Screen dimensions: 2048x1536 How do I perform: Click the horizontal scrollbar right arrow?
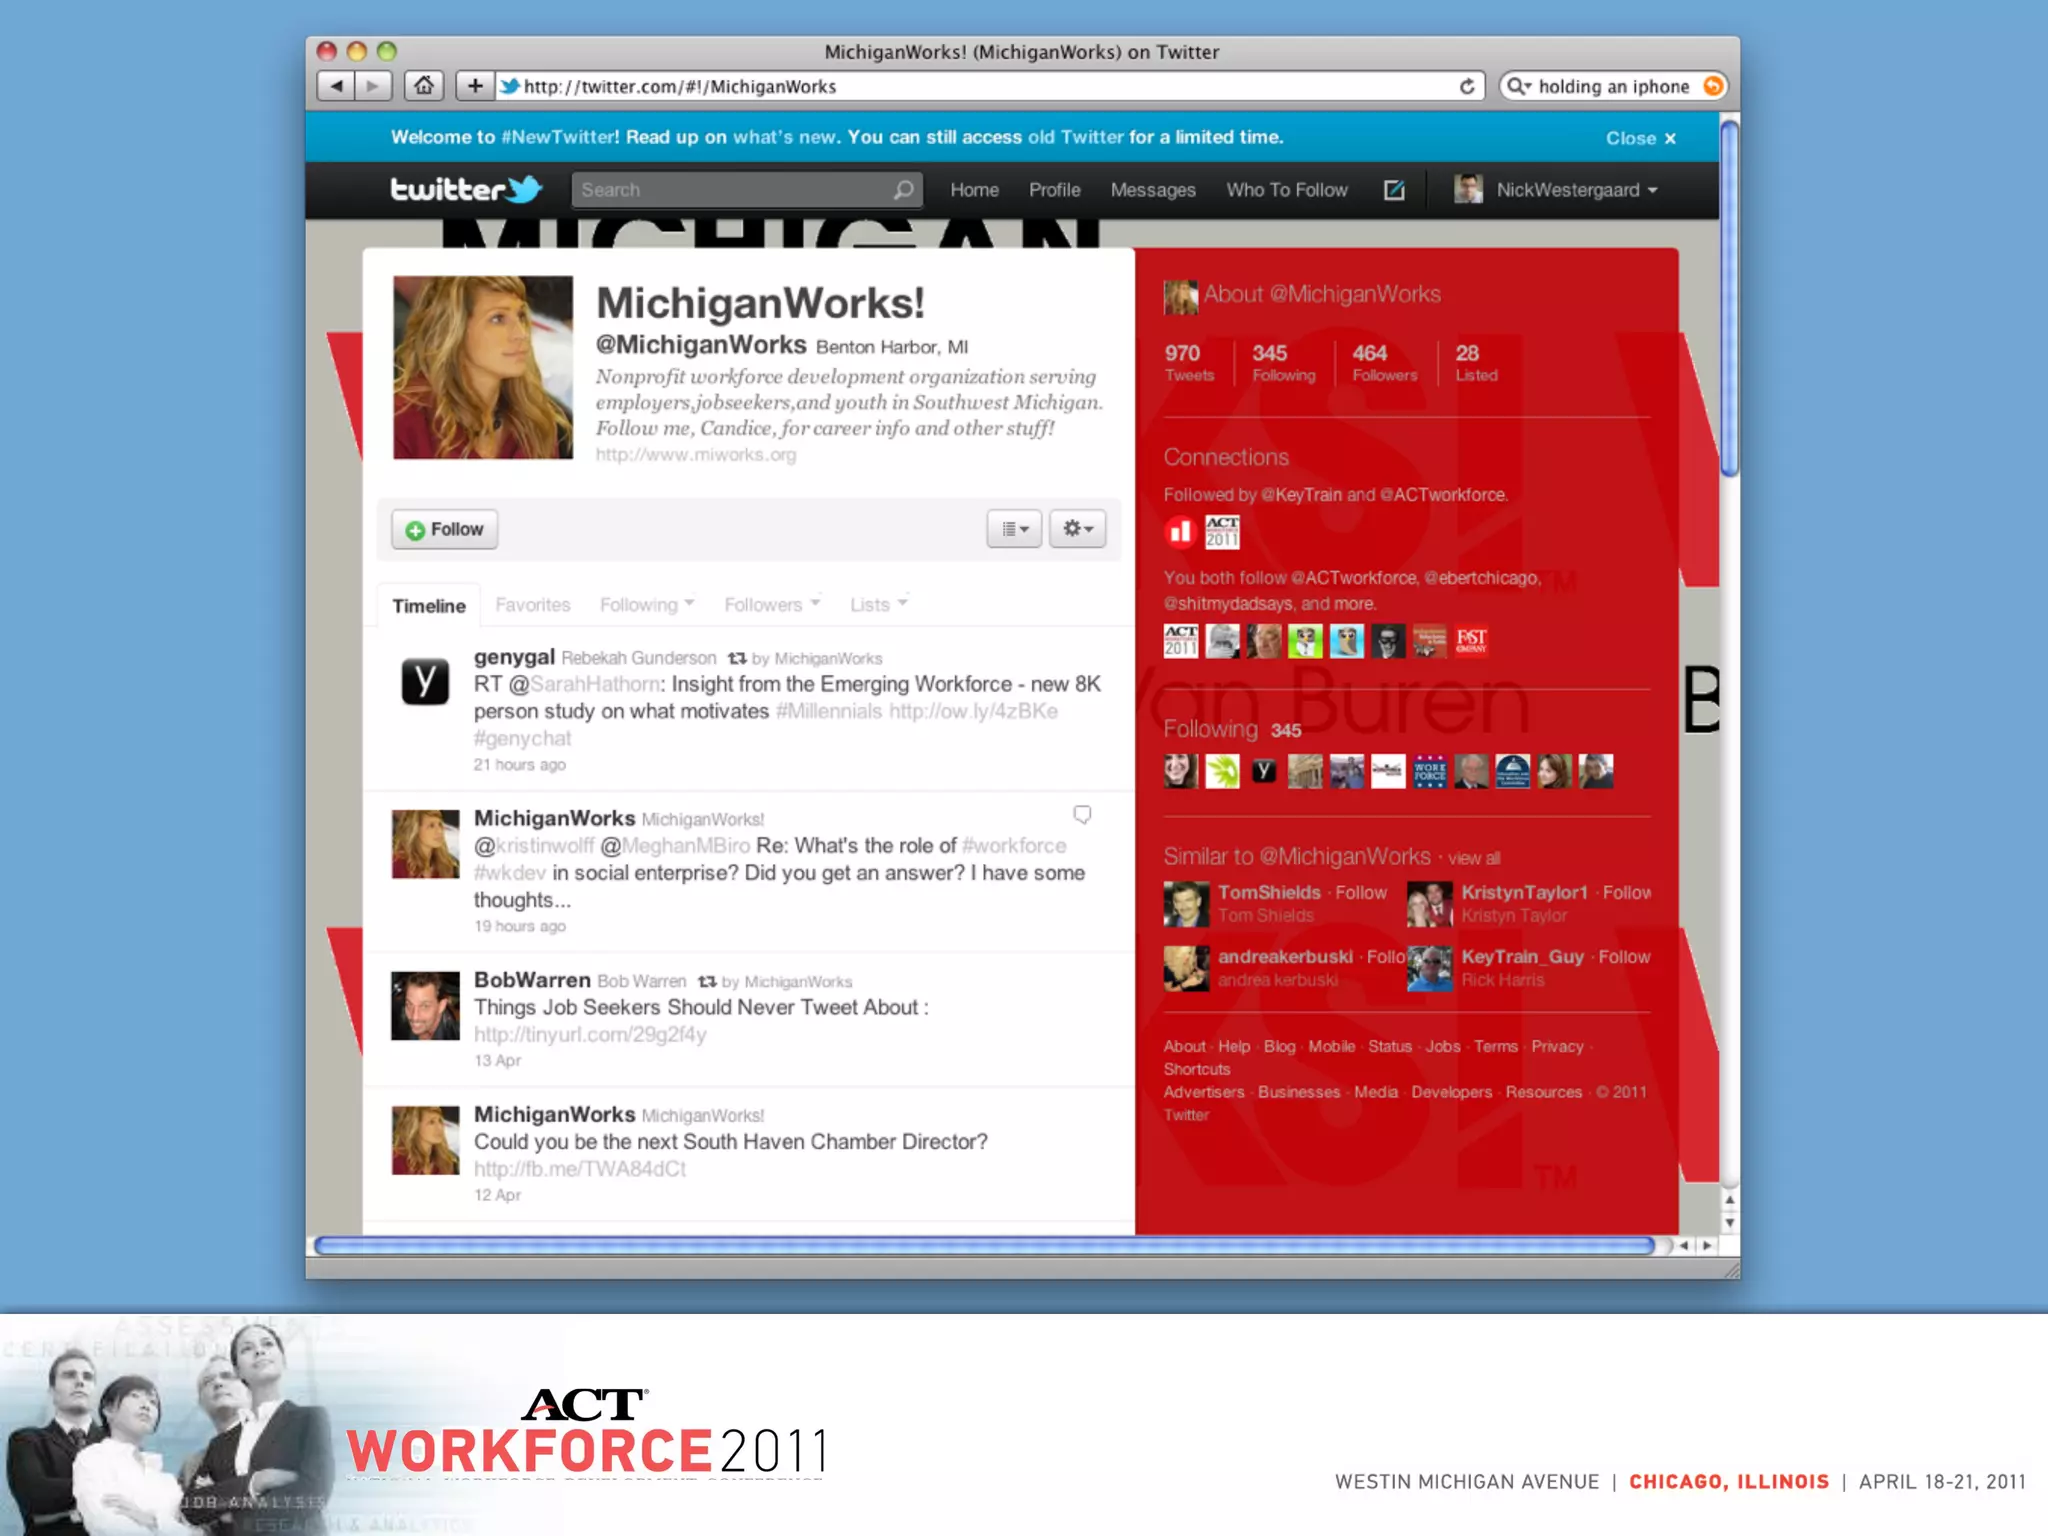click(x=1707, y=1245)
